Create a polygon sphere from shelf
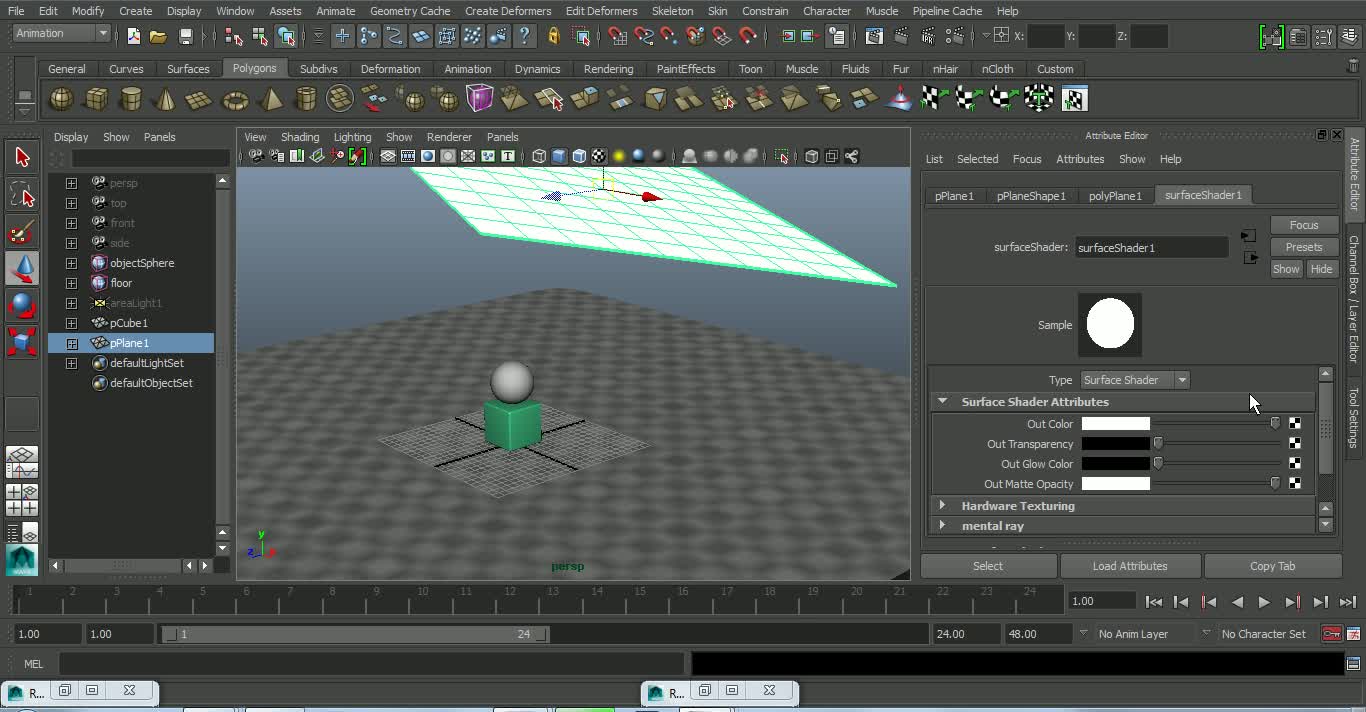Screen dimensions: 1366x712 coord(61,99)
